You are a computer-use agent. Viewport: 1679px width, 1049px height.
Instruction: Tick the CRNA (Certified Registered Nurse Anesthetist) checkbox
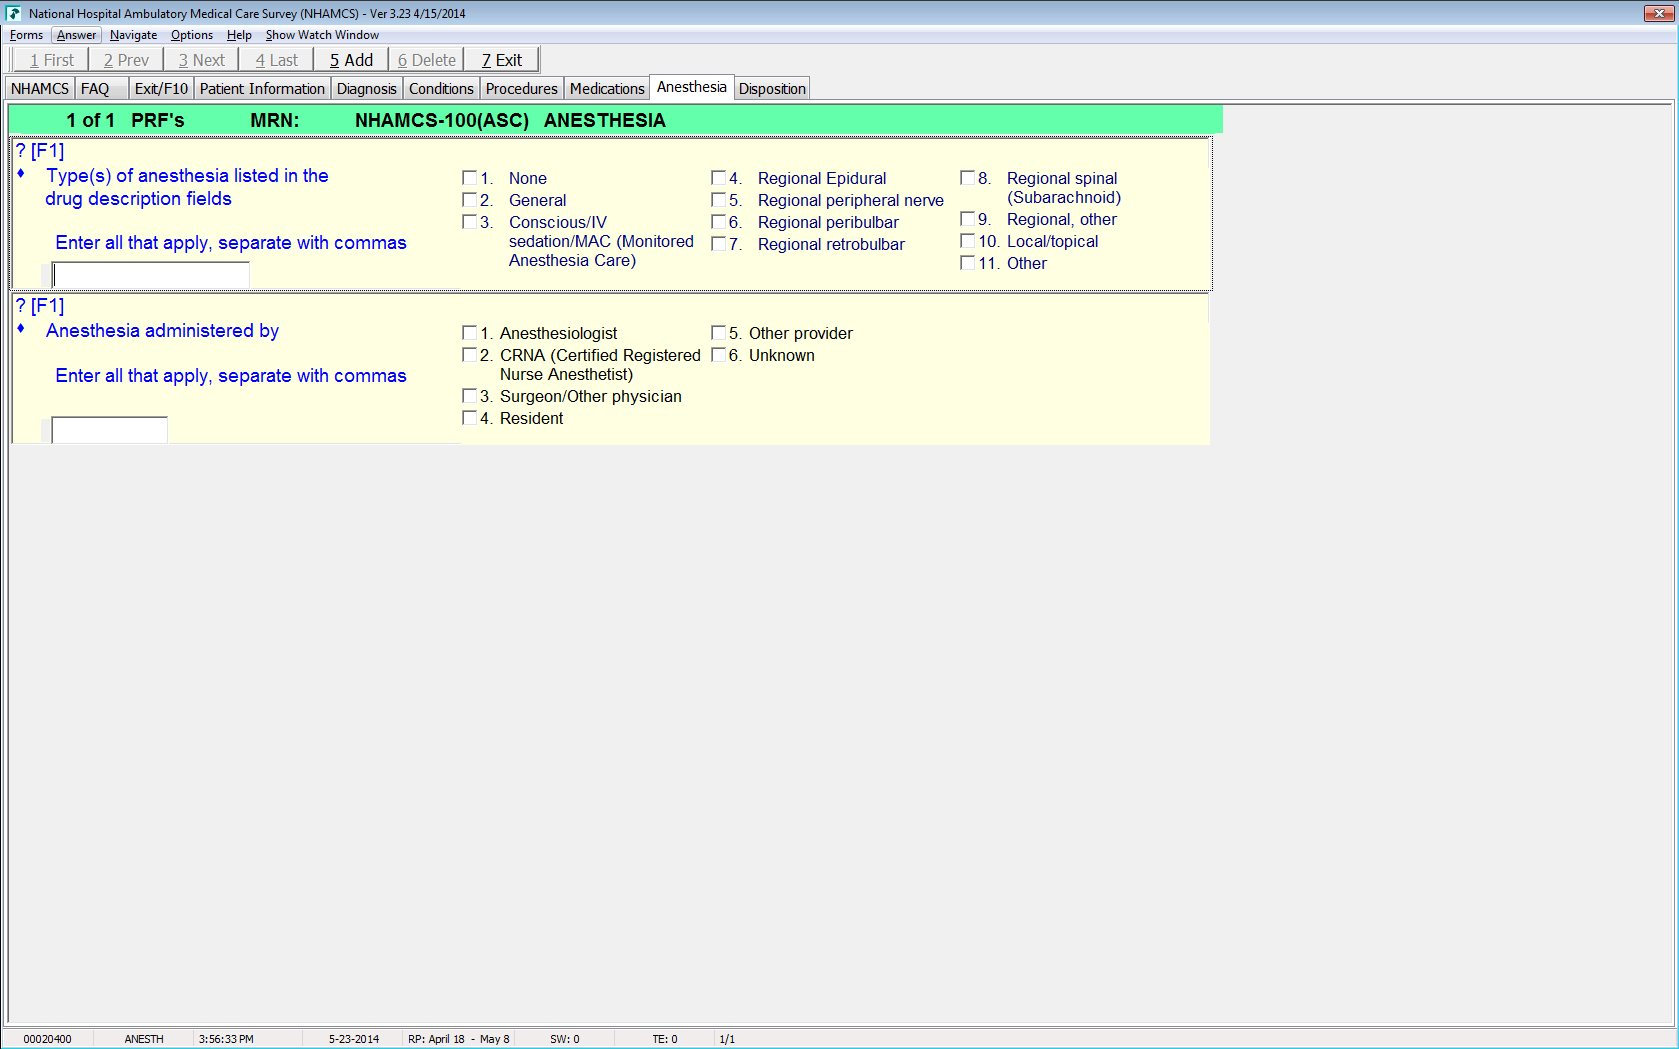point(469,355)
